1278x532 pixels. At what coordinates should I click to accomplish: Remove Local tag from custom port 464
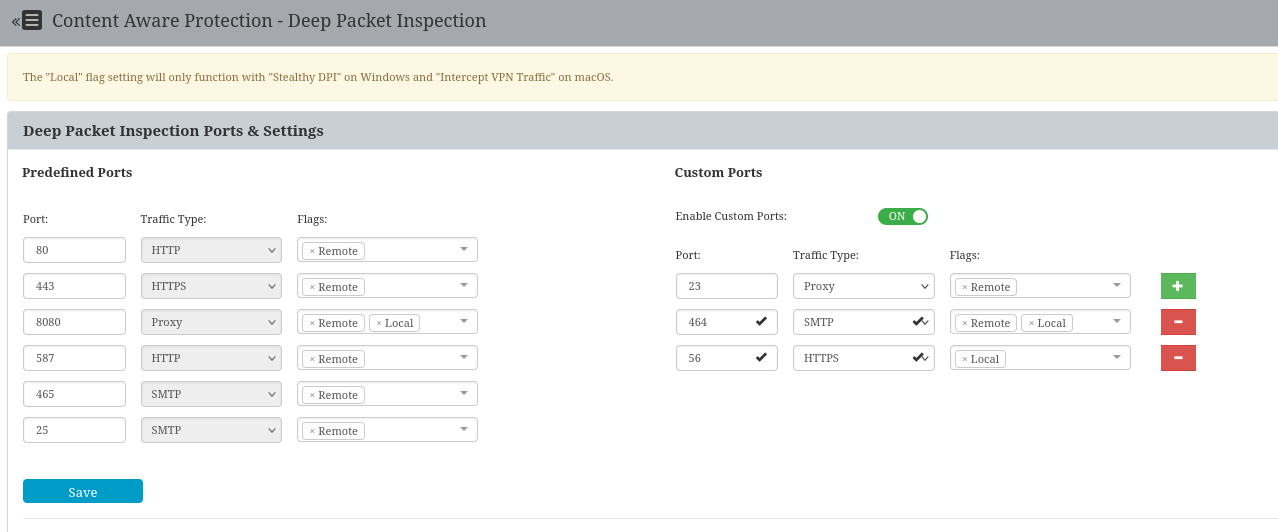pos(1031,323)
